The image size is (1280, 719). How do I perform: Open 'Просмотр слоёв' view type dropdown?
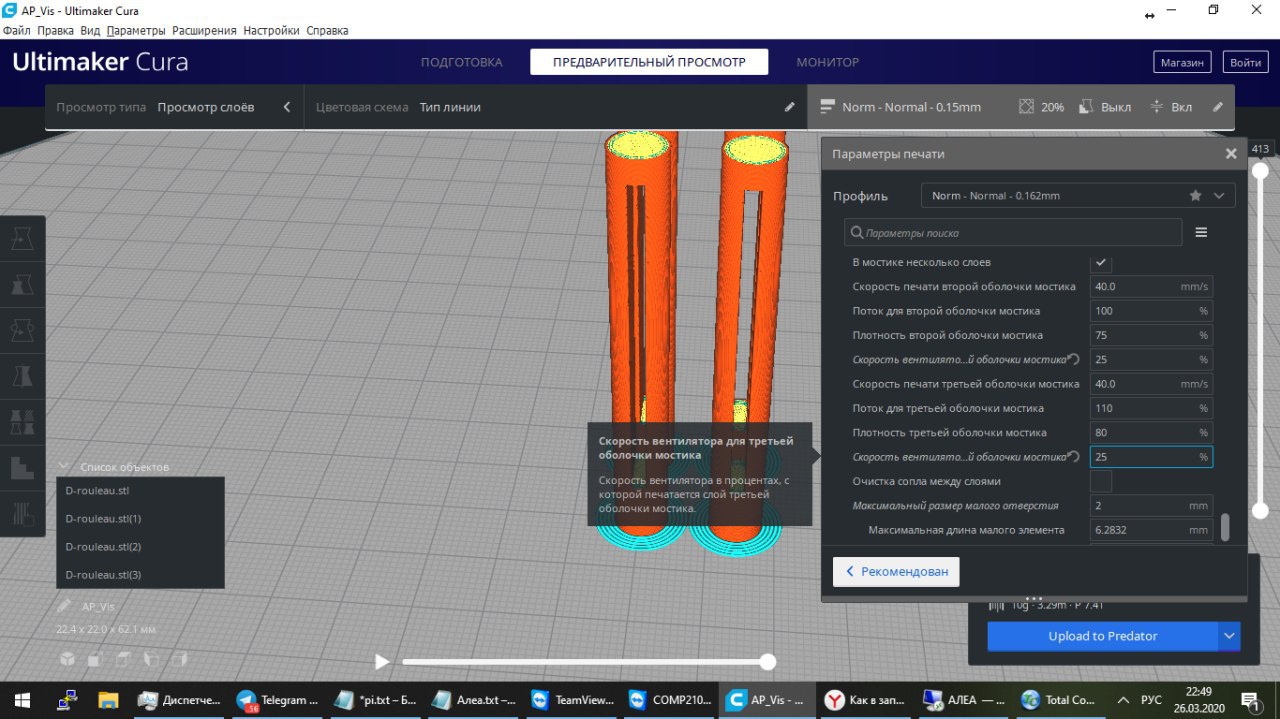pos(206,107)
